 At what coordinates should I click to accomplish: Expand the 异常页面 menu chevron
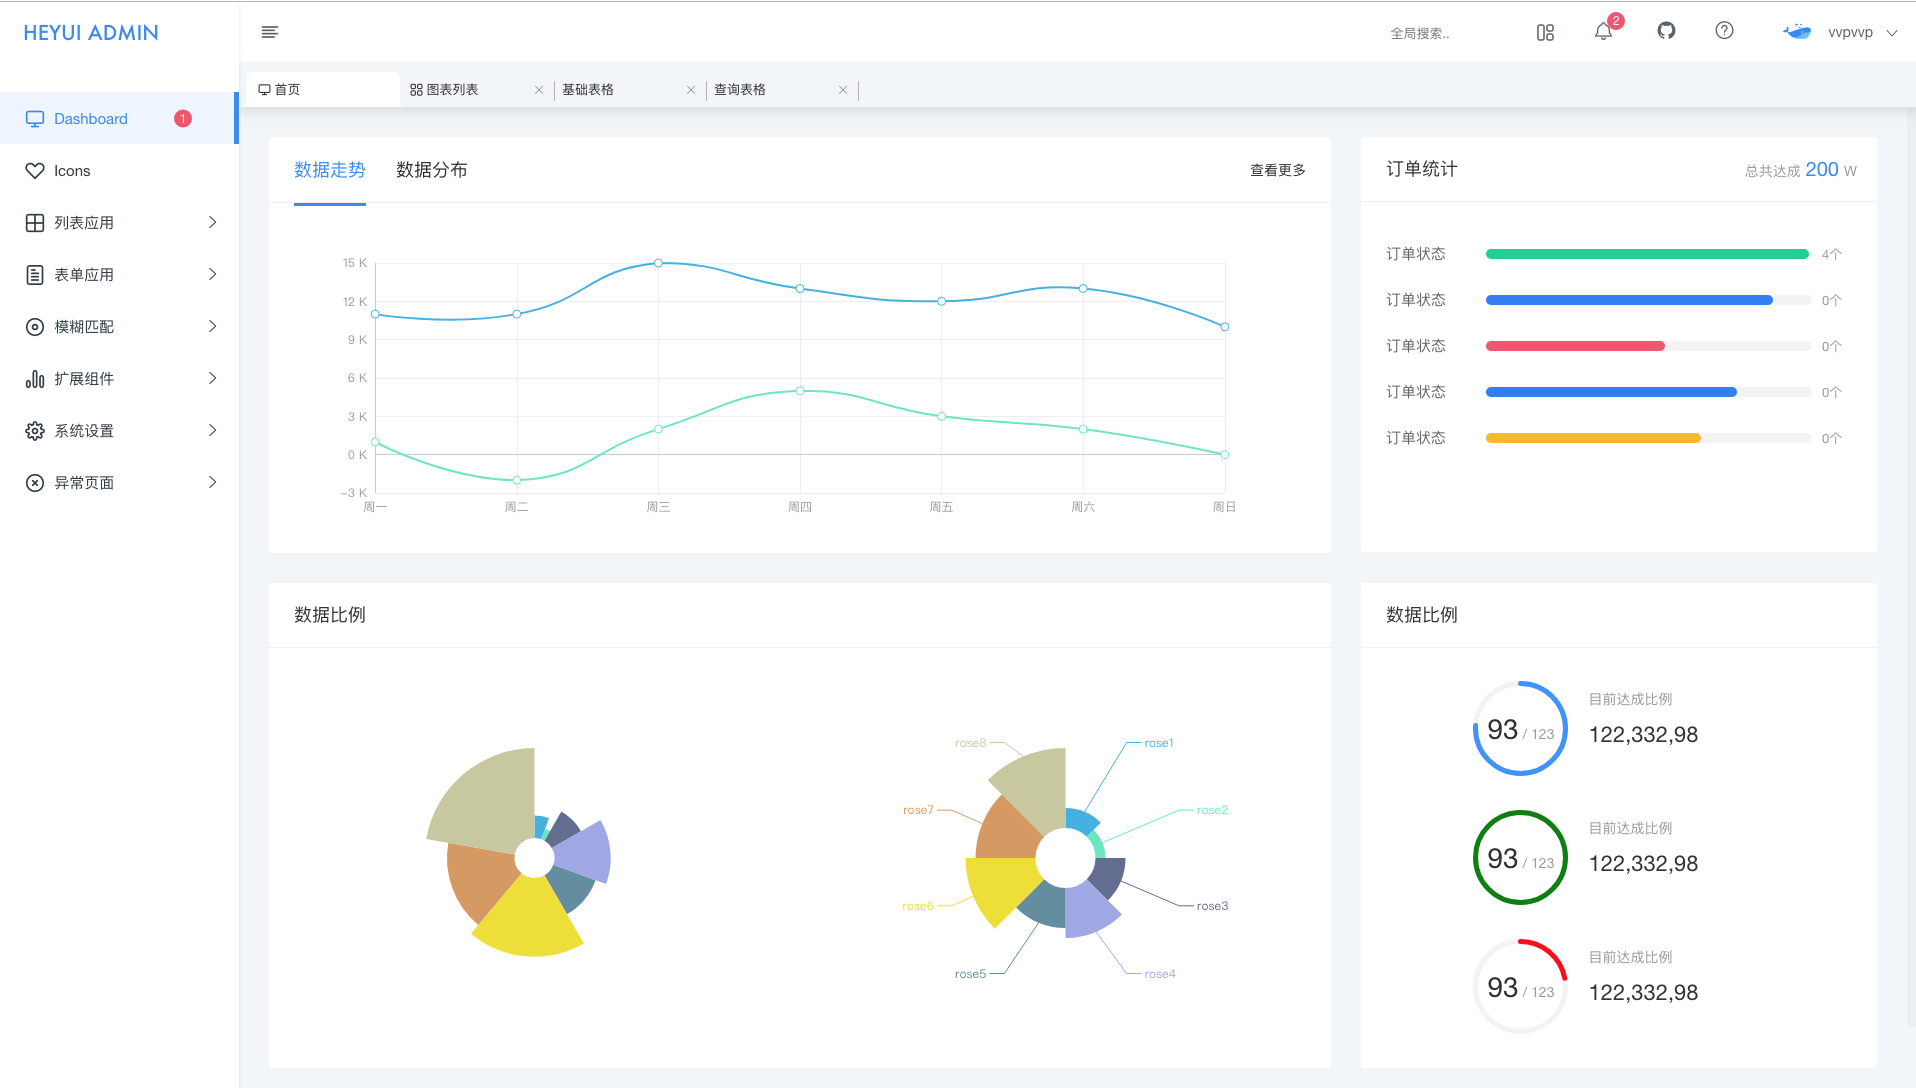click(212, 482)
